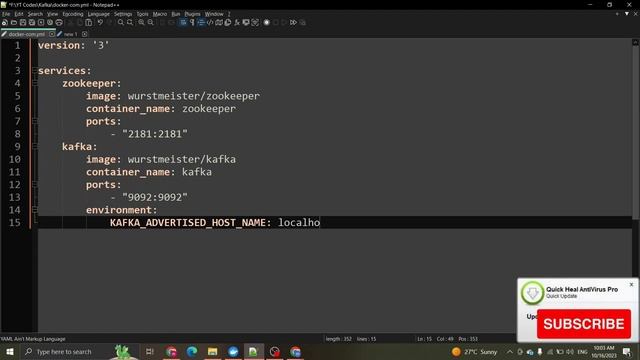Collapse kafka ports fold marker on line 12
This screenshot has height=360, width=640.
[x=35, y=184]
